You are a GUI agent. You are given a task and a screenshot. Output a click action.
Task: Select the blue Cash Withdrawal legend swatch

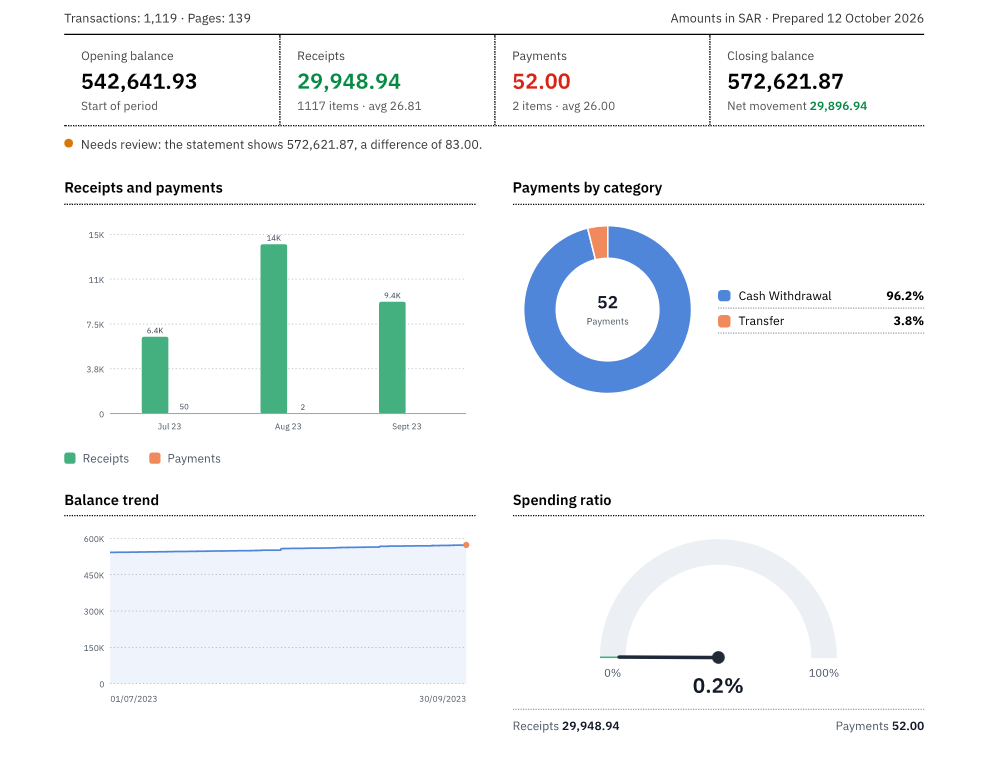tap(724, 296)
